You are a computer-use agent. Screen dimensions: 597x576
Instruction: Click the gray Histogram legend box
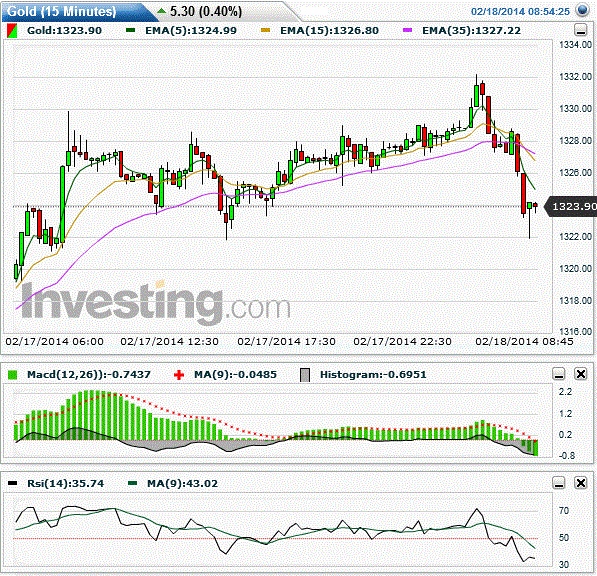pos(305,375)
